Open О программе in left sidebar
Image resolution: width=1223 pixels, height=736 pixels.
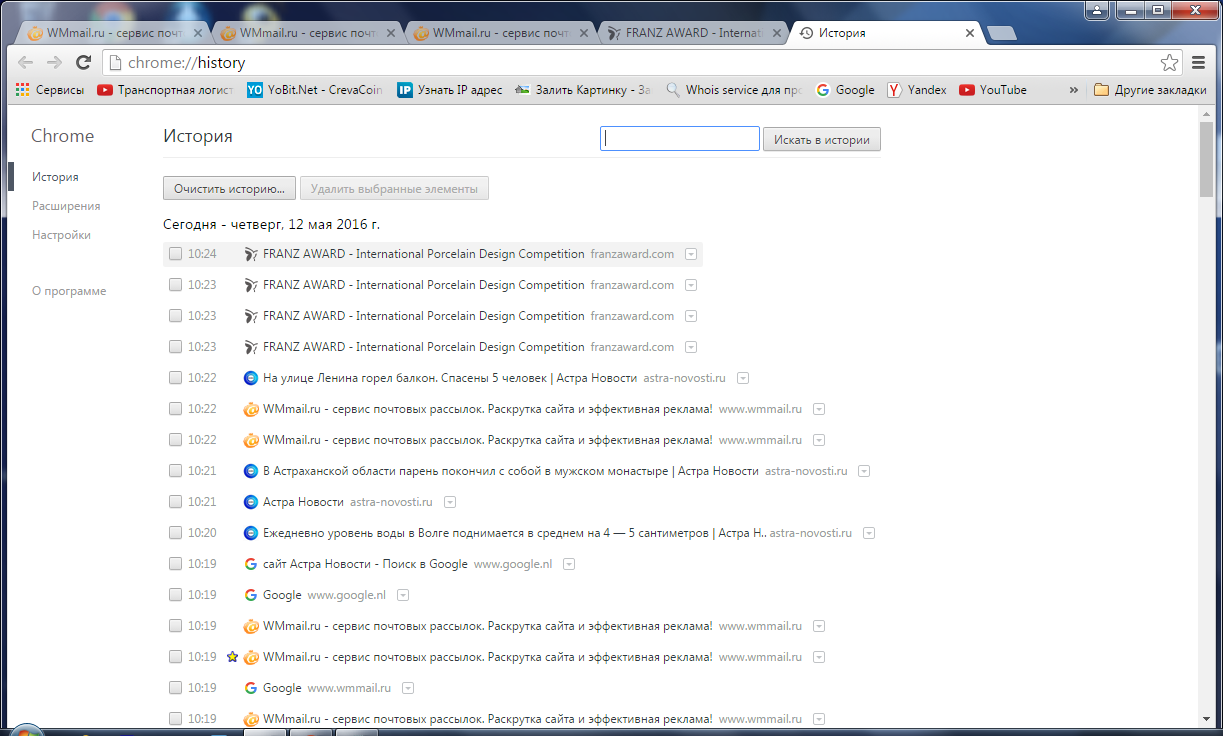tap(69, 291)
